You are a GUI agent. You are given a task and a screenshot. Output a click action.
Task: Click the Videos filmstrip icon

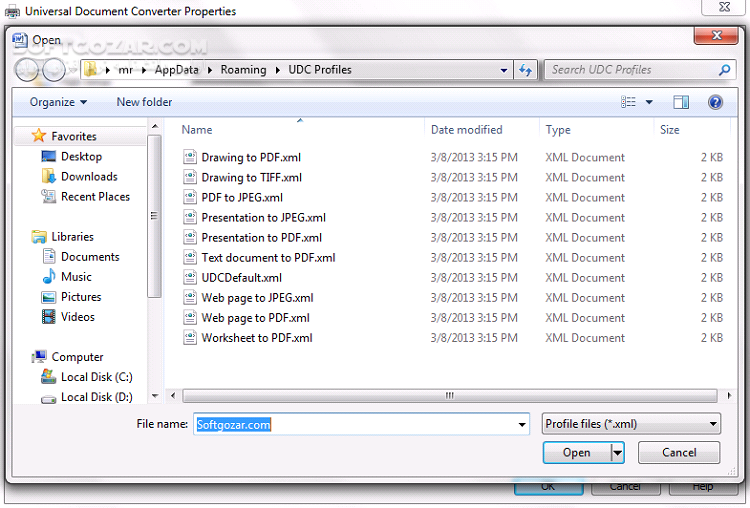48,317
